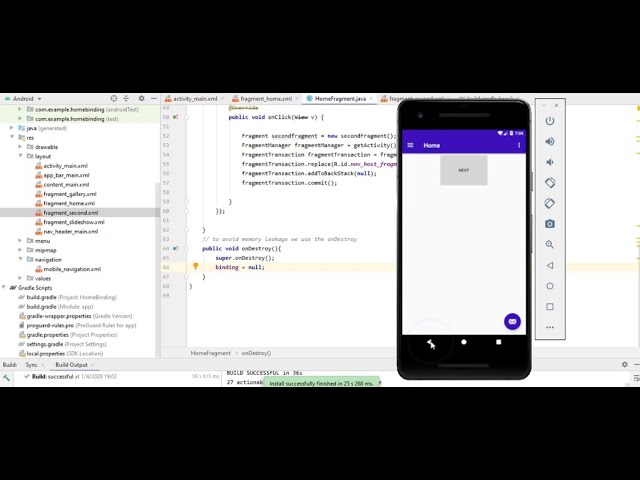The image size is (640, 480).
Task: Activate emulator zoom magnifier tool
Action: [x=550, y=244]
